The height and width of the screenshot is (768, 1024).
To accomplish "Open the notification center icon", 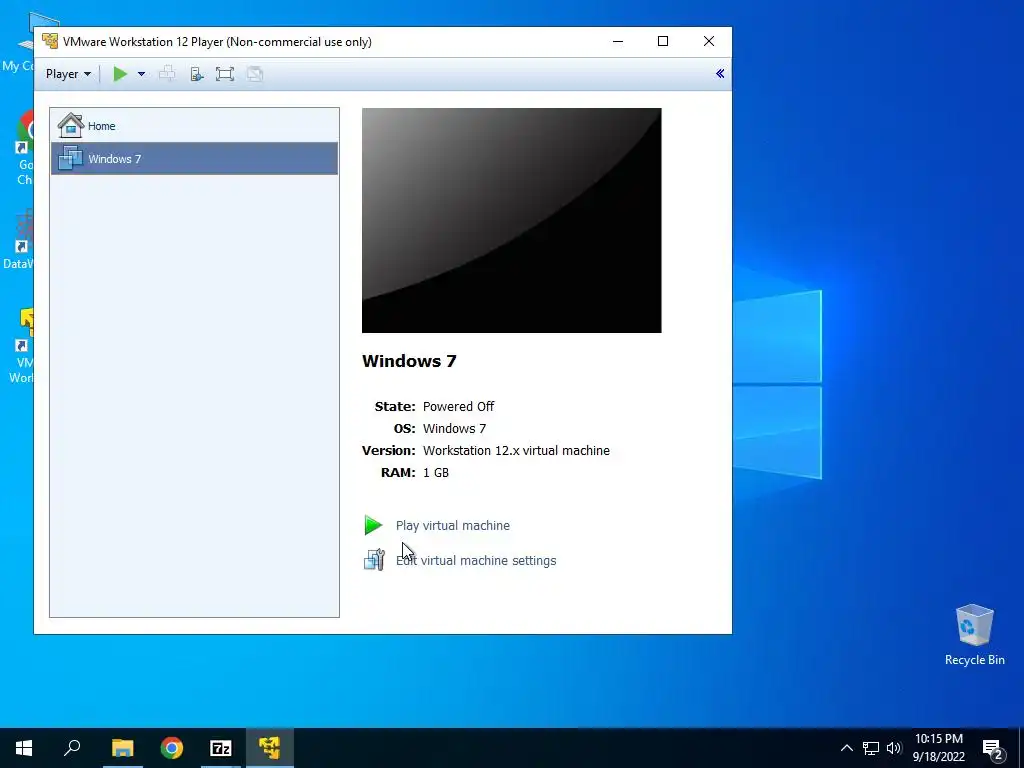I will (x=993, y=748).
